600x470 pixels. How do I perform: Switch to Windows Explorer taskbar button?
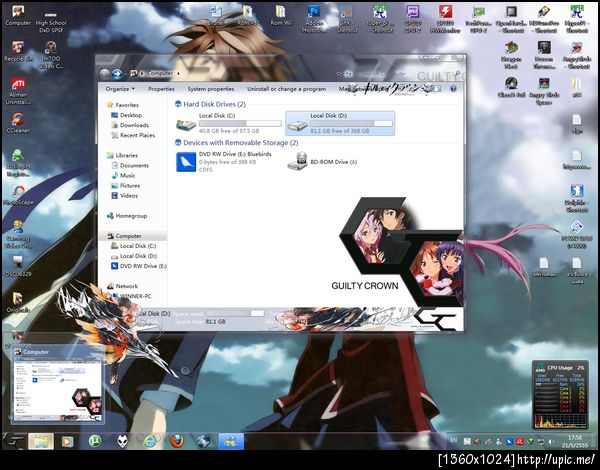click(41, 441)
